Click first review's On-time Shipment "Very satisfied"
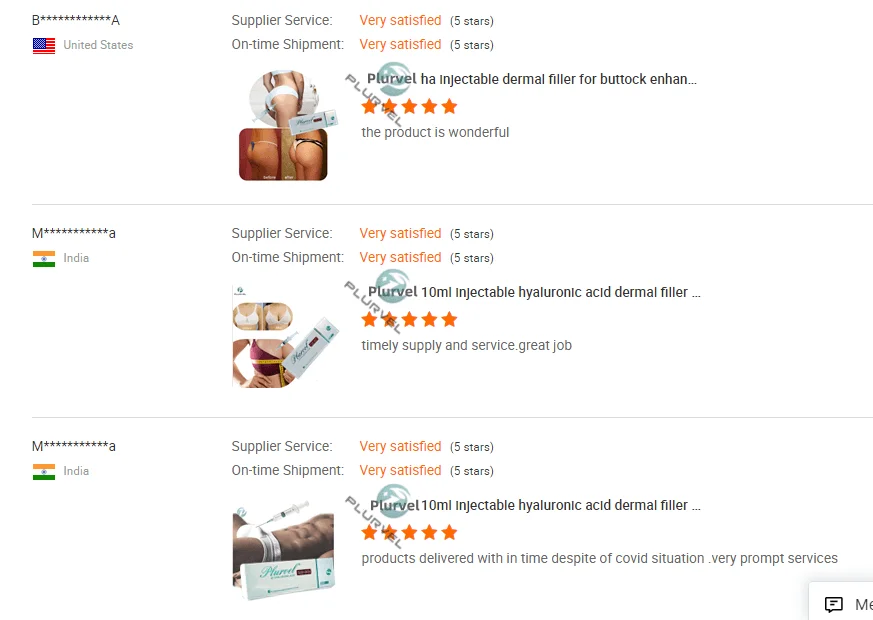The width and height of the screenshot is (873, 620). click(400, 44)
